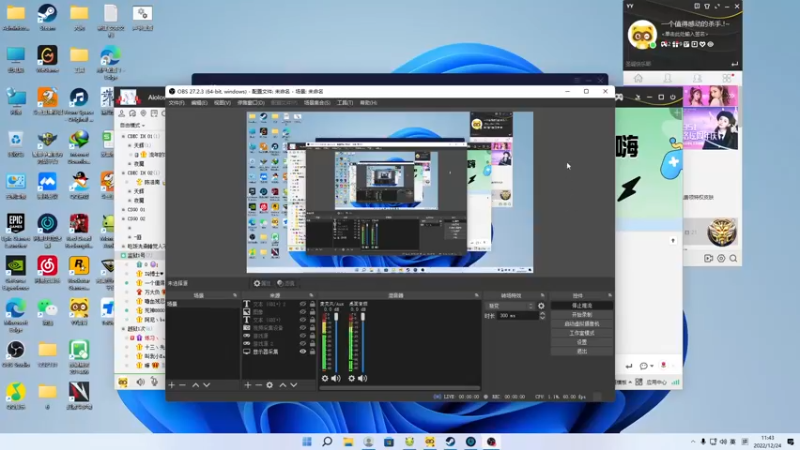Toggle lock on 视频采集设备 source
Image resolution: width=800 pixels, height=450 pixels.
pos(312,328)
